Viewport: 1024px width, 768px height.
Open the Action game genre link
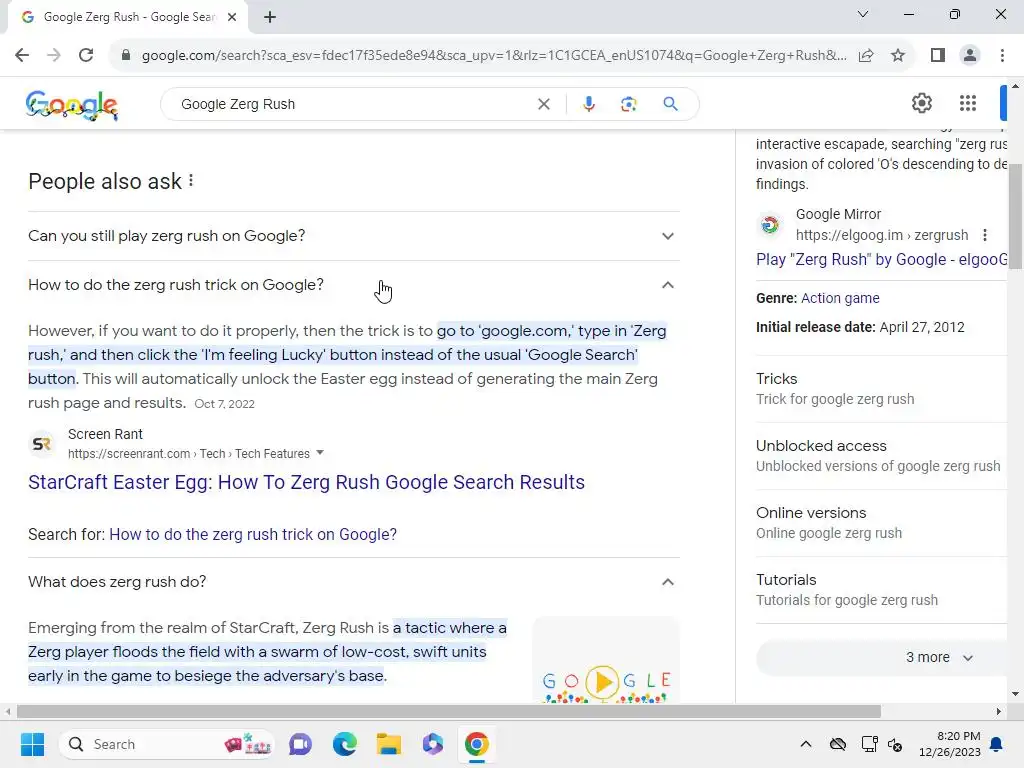(840, 298)
